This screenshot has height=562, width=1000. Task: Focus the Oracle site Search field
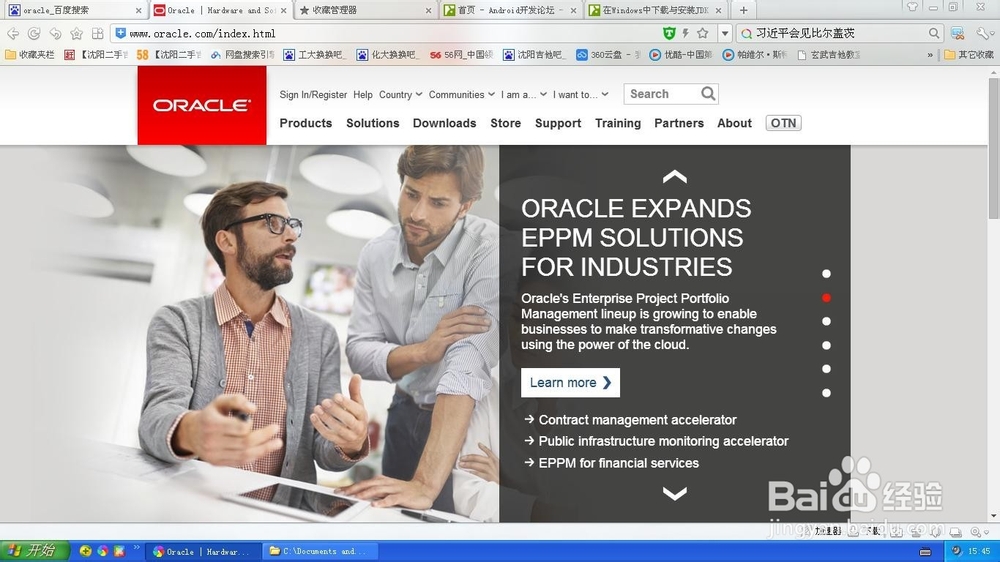point(662,94)
